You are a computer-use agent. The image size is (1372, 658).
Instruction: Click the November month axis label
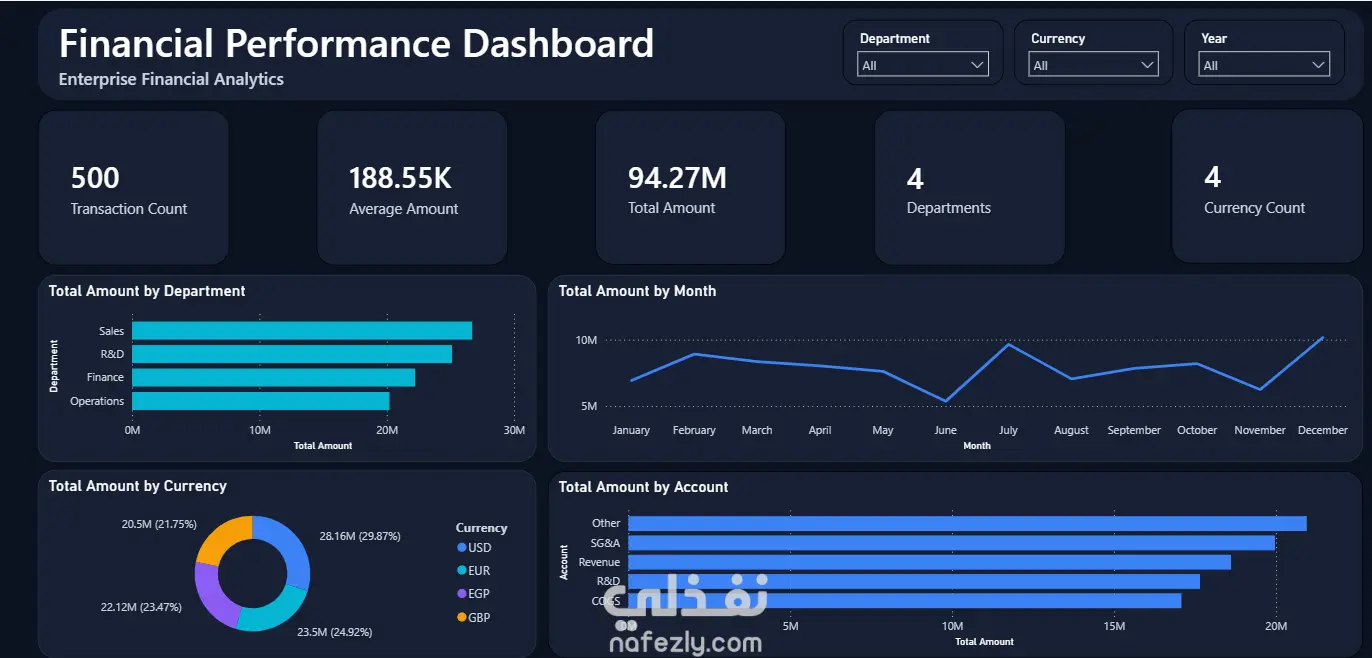tap(1260, 430)
